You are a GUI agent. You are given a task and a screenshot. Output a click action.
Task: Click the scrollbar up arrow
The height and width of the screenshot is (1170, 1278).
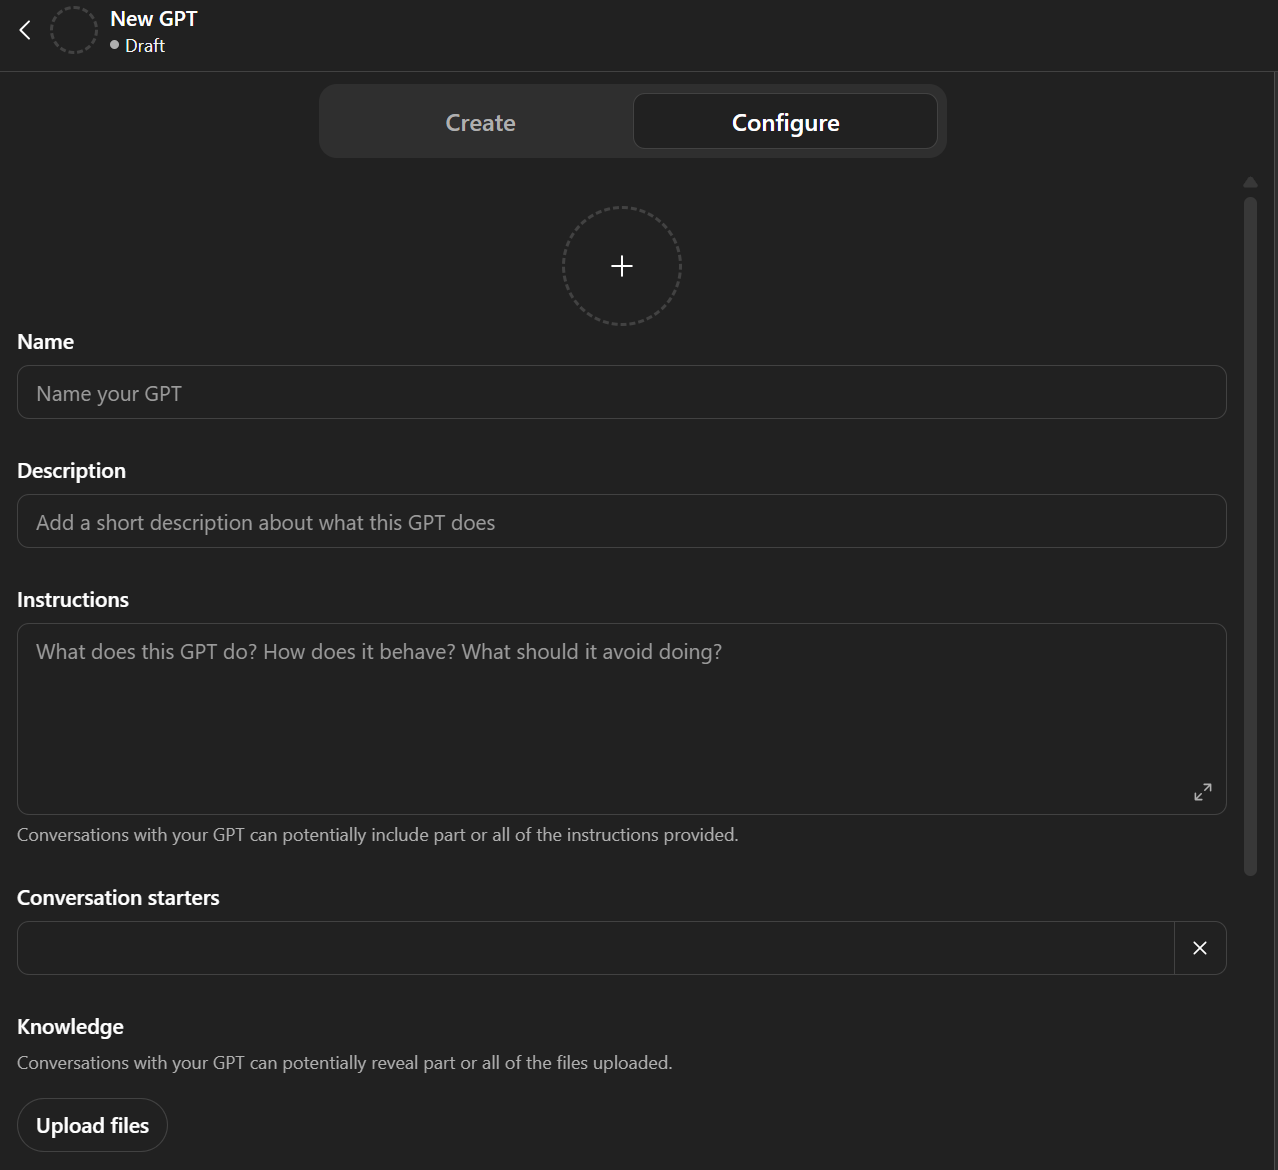click(1250, 182)
